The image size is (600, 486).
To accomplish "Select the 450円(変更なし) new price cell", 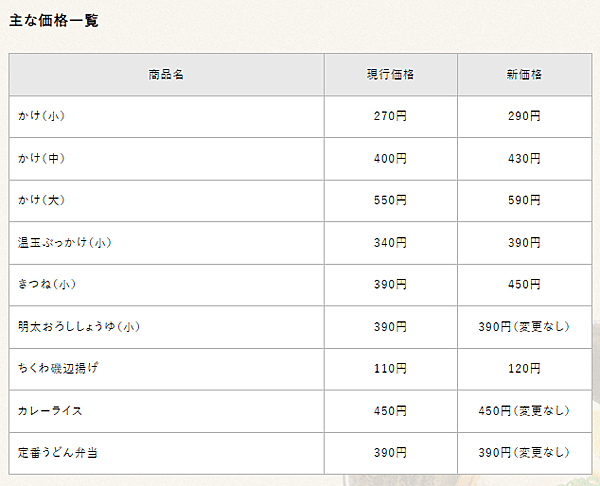I will 524,411.
